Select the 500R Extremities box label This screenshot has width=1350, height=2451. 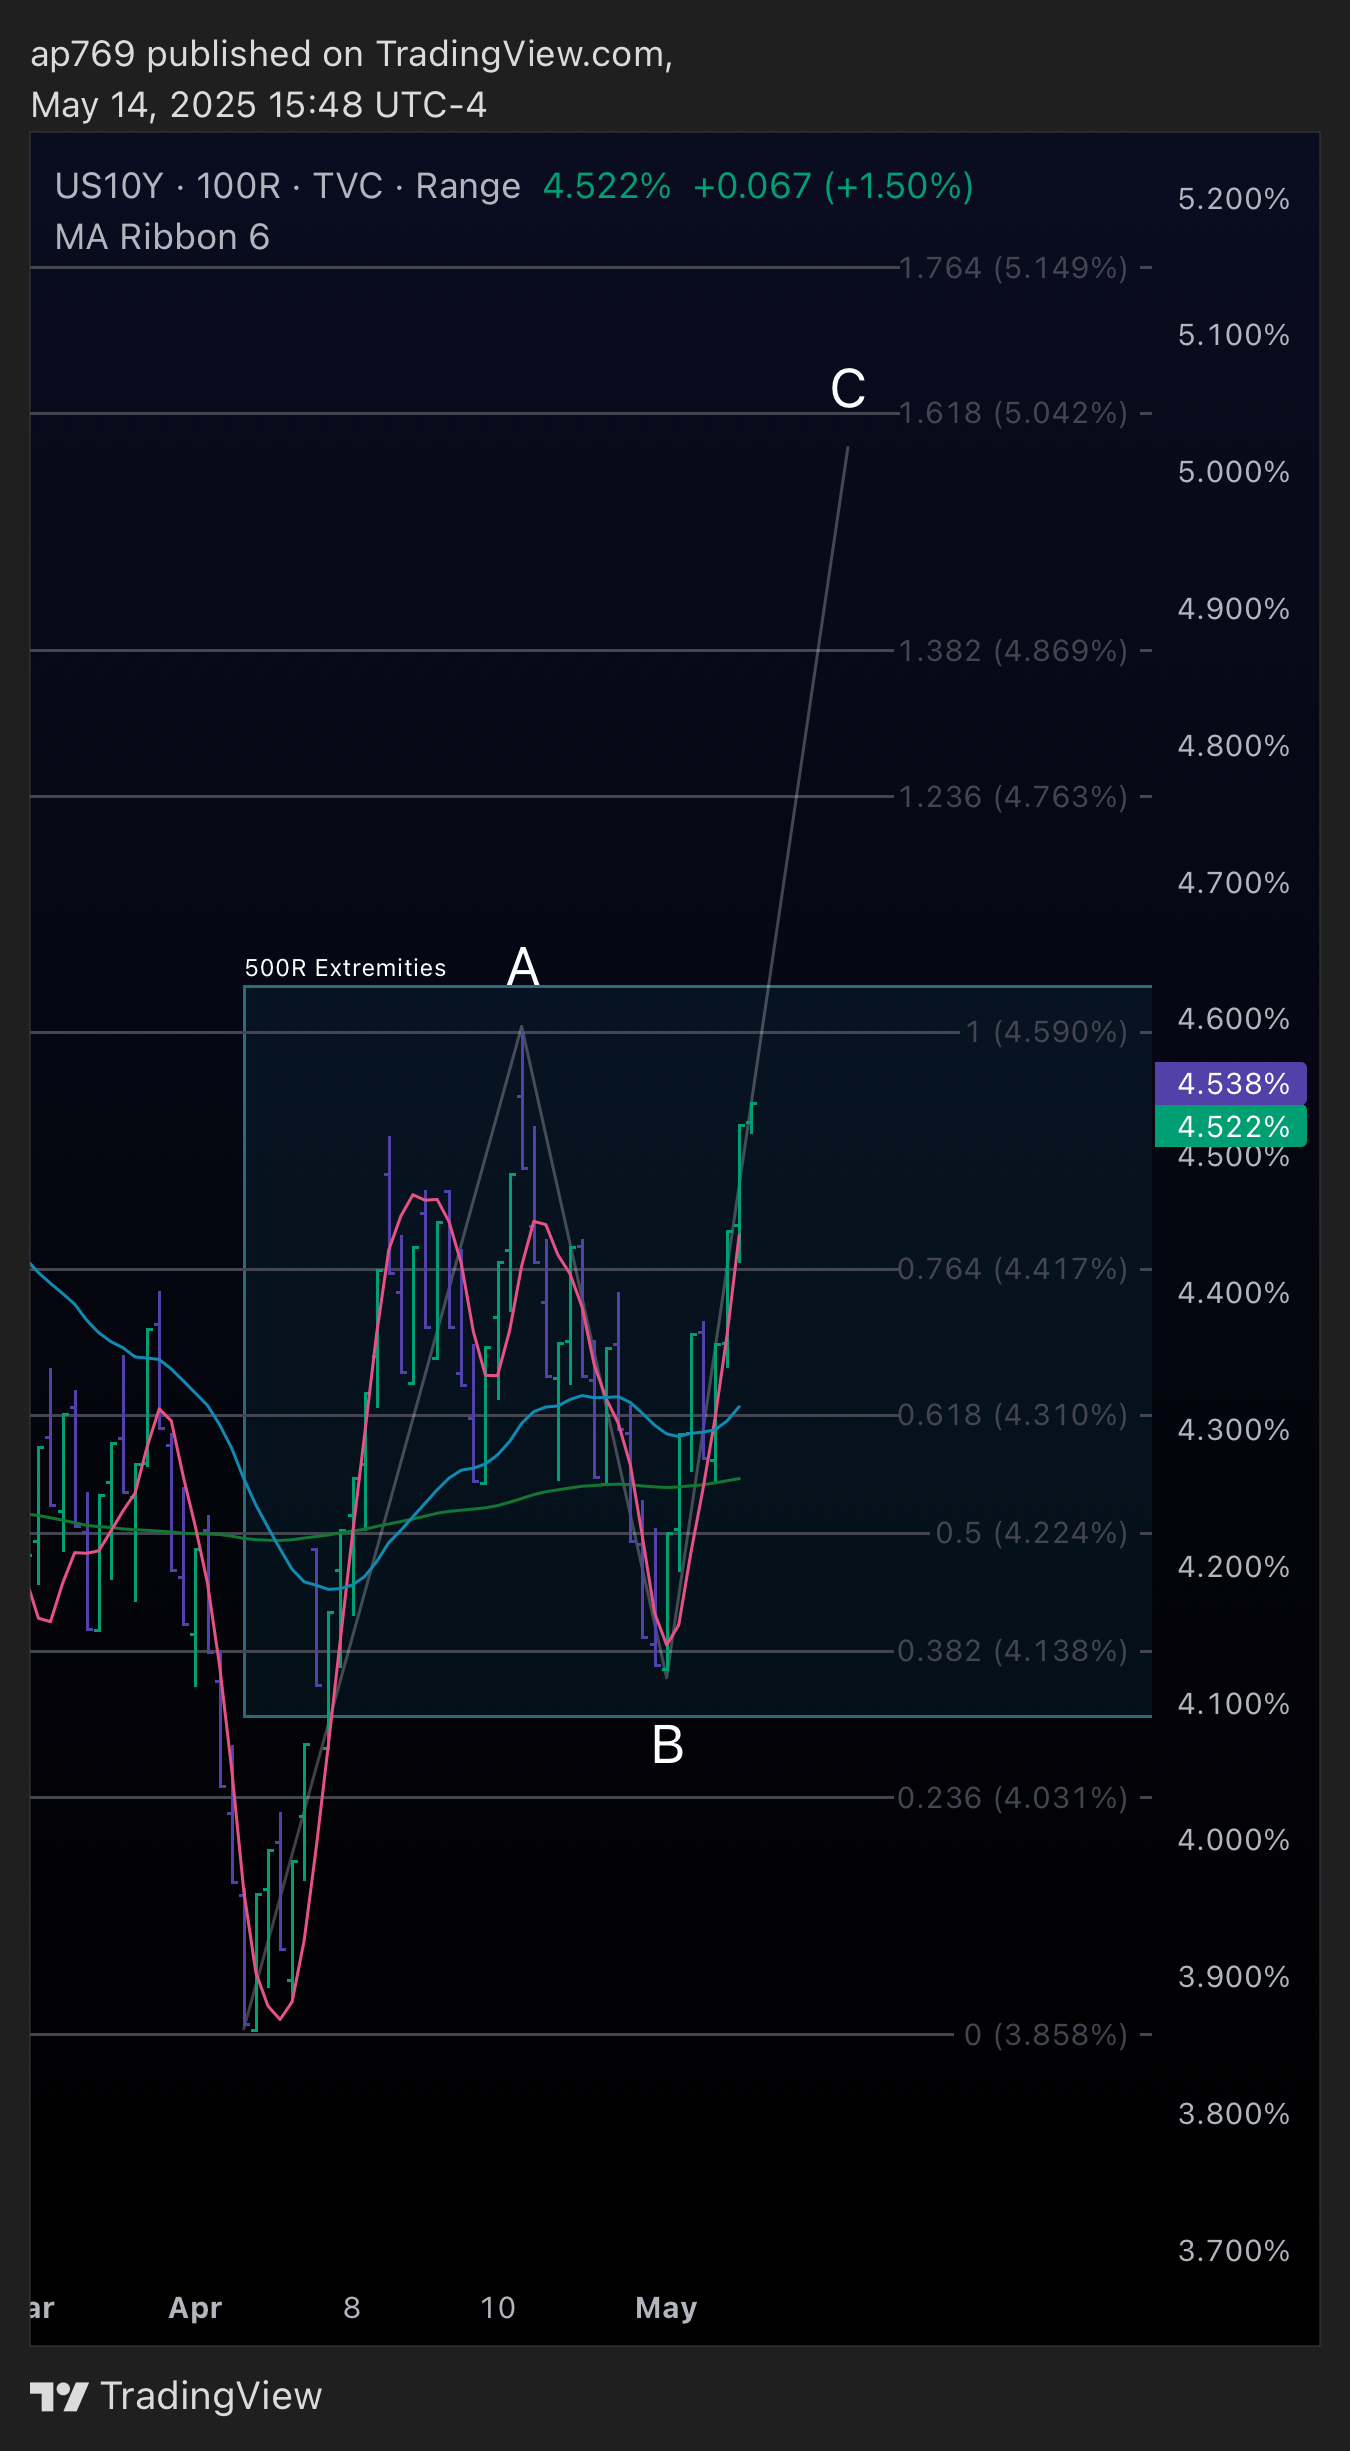345,968
